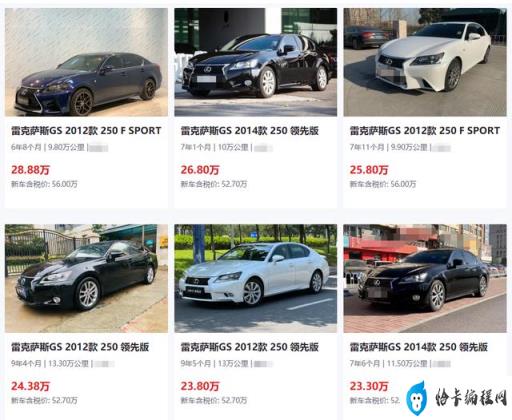Open the 23.30万 black Lexus photo
The height and width of the screenshot is (420, 512).
click(x=425, y=278)
